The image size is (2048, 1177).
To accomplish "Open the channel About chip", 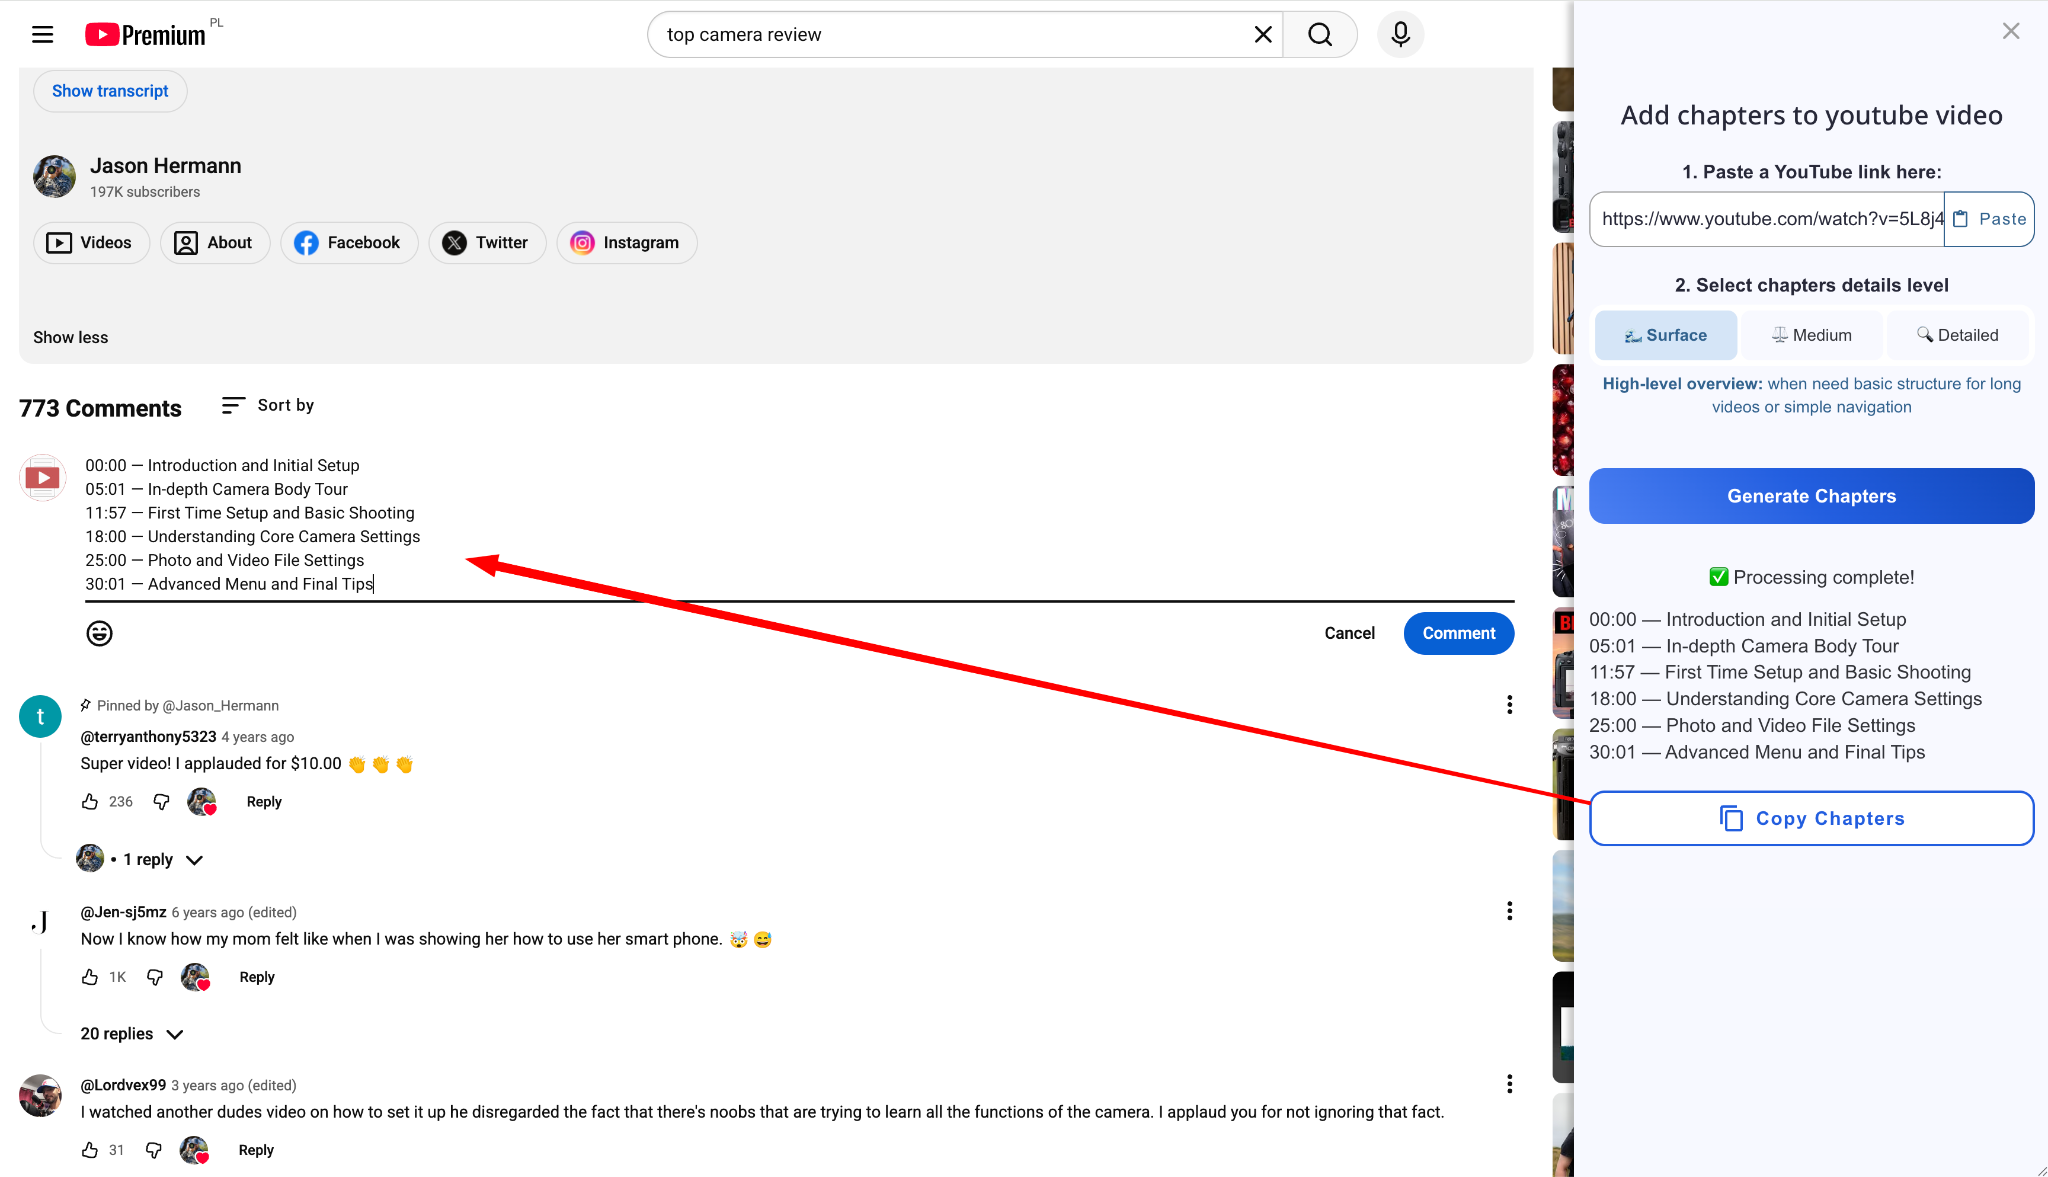I will click(214, 243).
